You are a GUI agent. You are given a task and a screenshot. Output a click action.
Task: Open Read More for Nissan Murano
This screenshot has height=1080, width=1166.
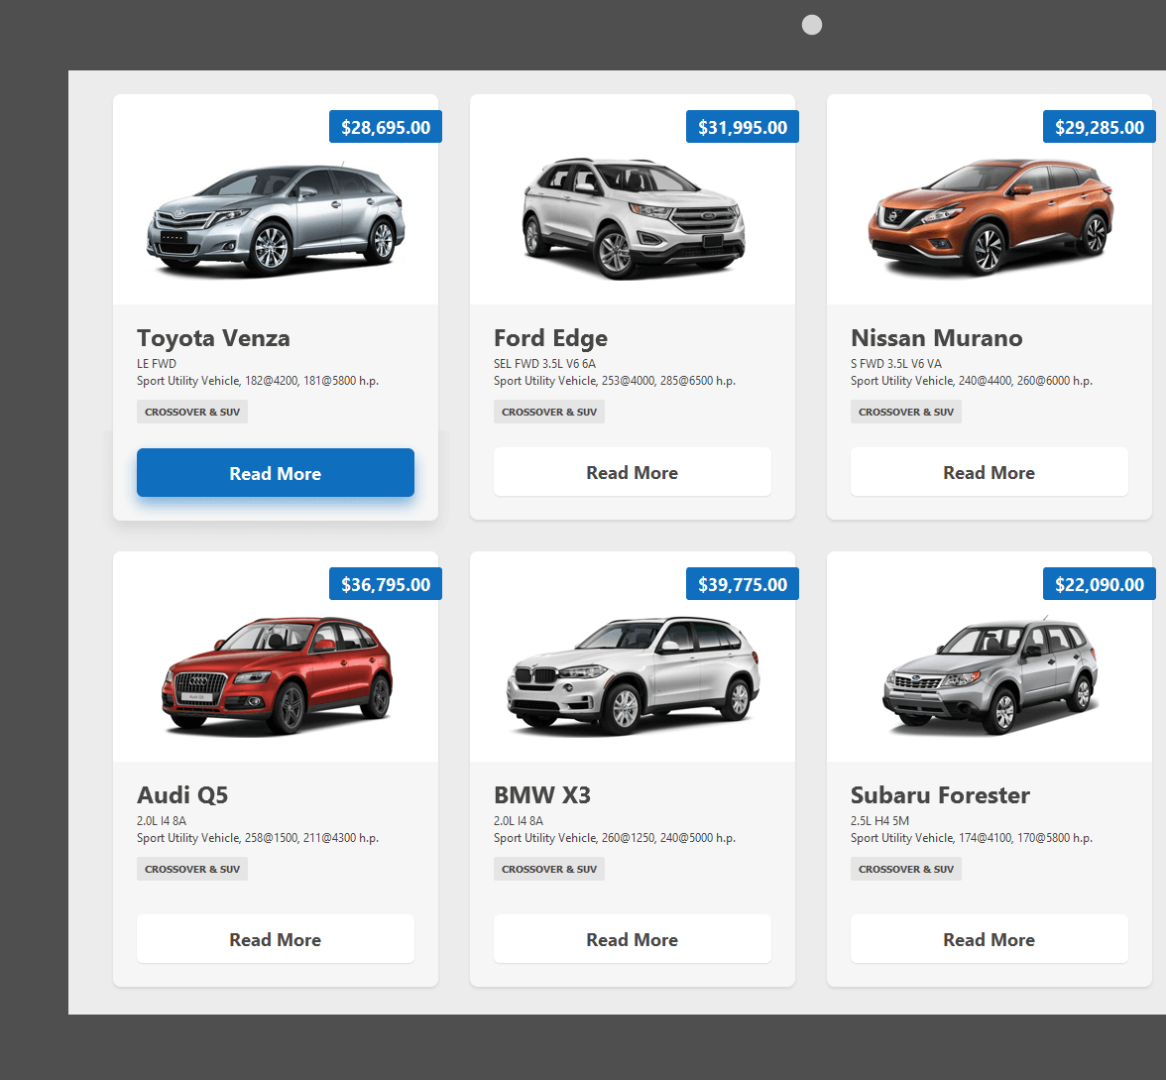(989, 472)
